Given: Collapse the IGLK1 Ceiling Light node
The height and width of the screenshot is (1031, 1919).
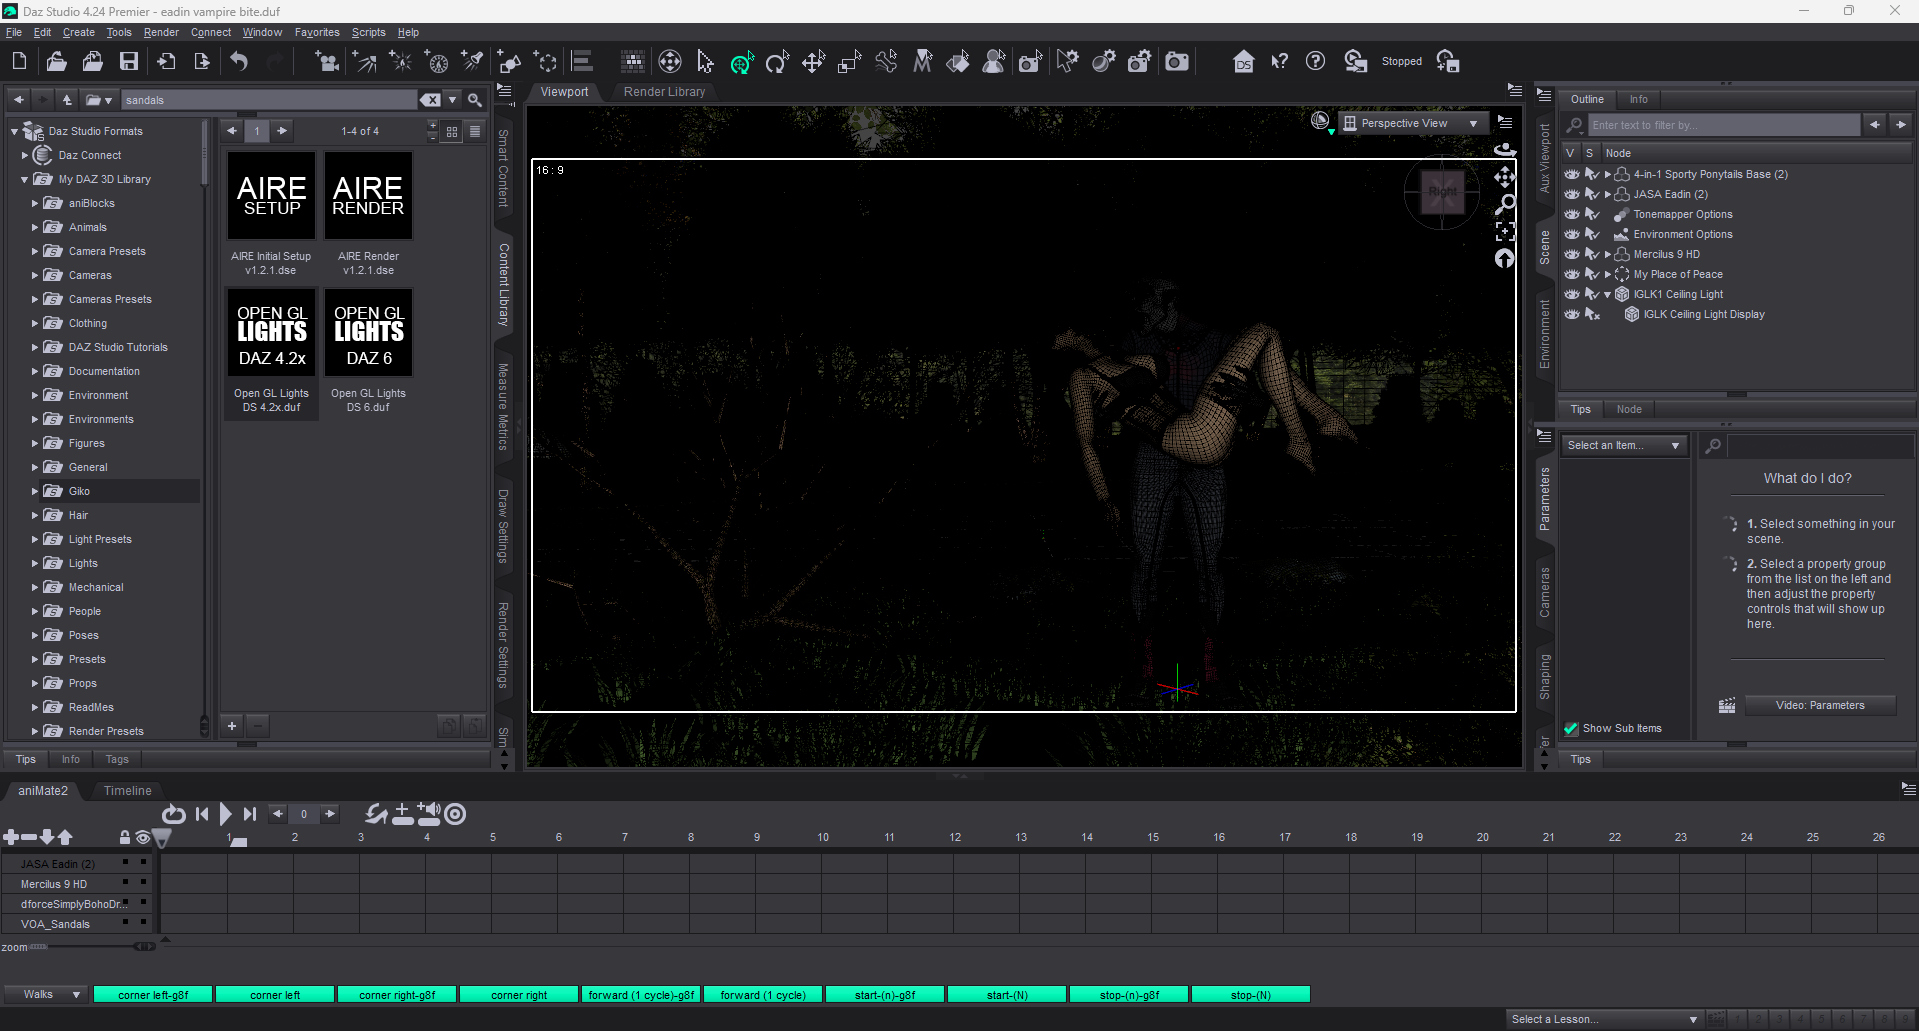Looking at the screenshot, I should point(1608,294).
